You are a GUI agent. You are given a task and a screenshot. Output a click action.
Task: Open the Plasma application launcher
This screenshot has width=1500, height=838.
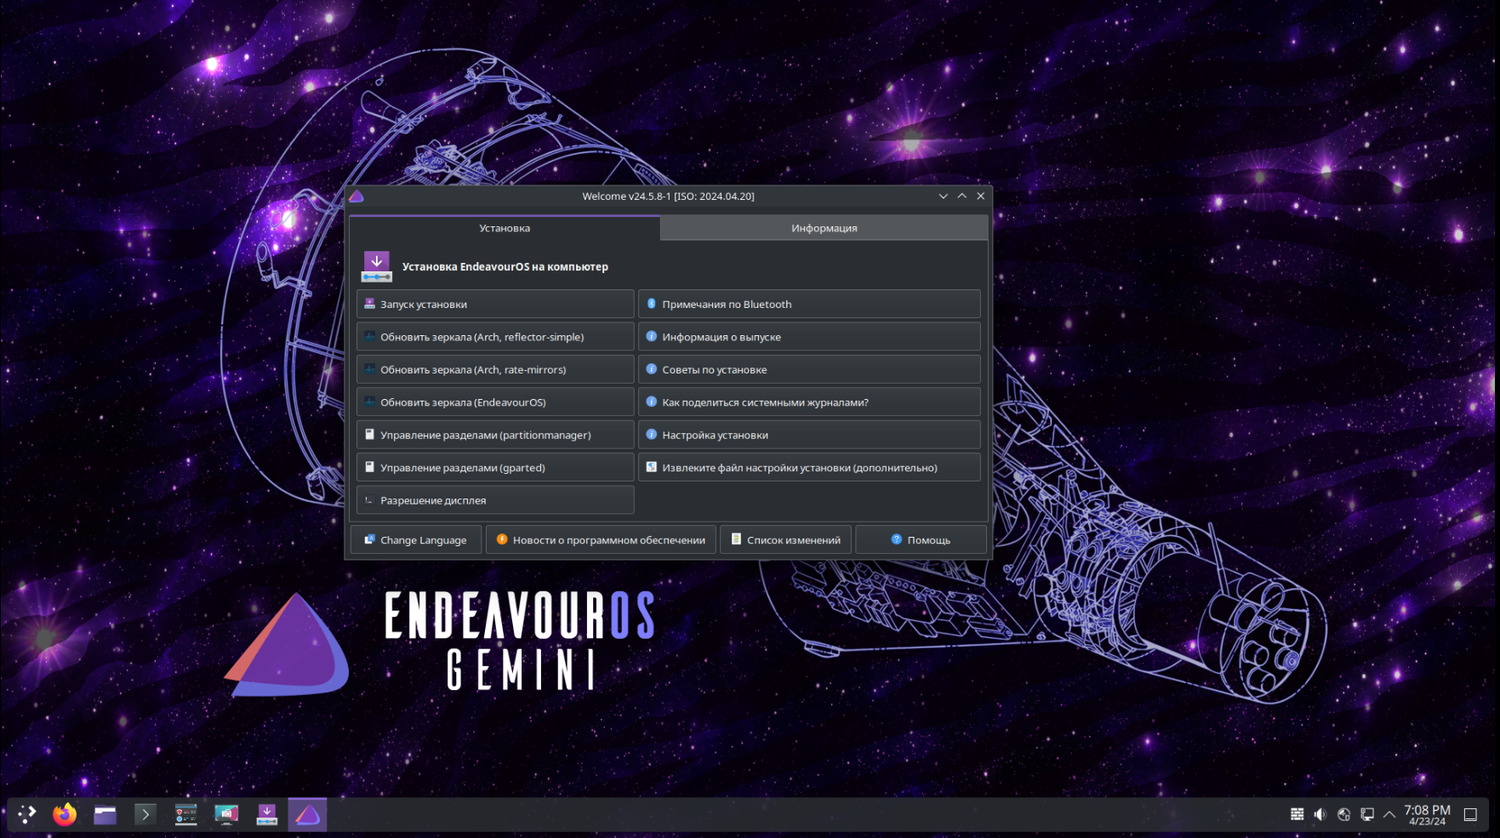pyautogui.click(x=27, y=814)
